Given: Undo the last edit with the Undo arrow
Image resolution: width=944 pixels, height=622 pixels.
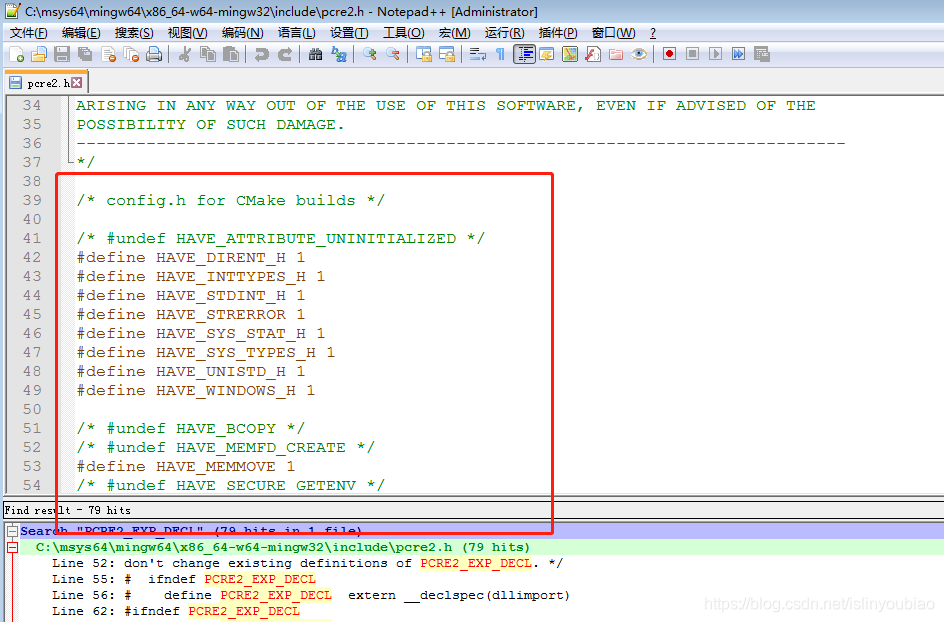Looking at the screenshot, I should [261, 54].
